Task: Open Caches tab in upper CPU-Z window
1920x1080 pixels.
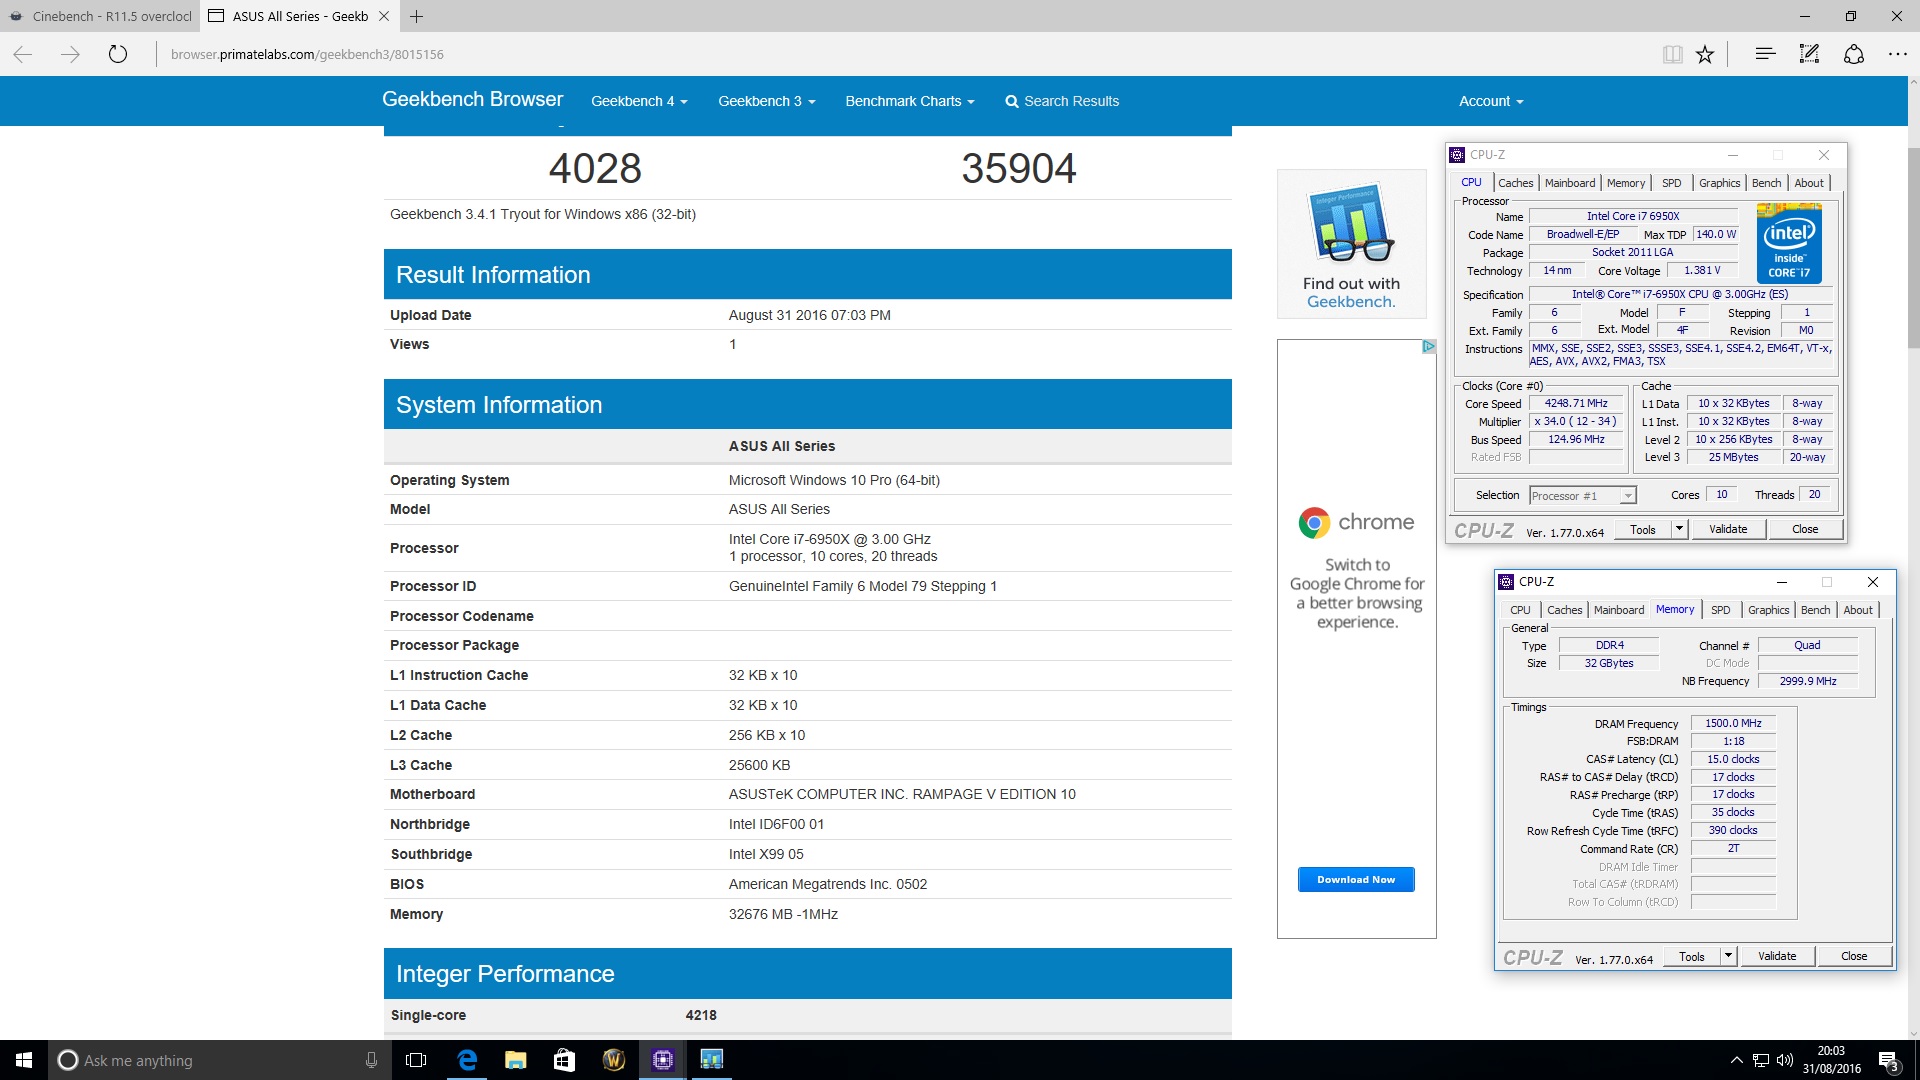Action: [1515, 183]
